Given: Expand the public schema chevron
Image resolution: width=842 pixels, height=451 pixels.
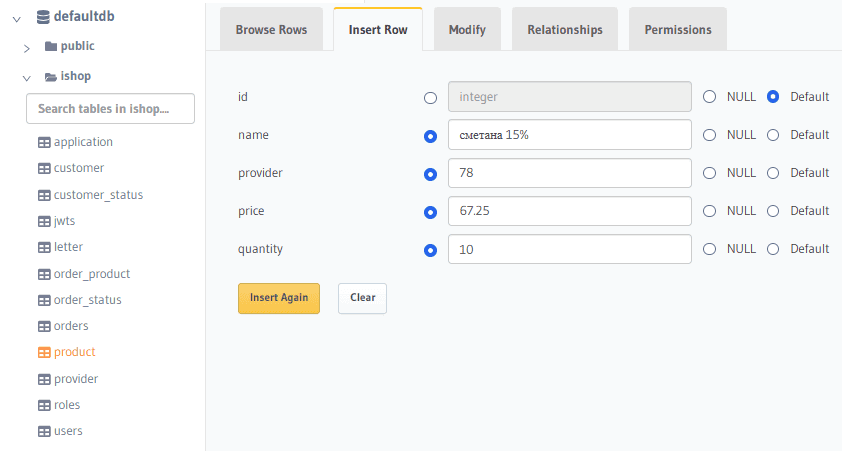Looking at the screenshot, I should [x=27, y=47].
